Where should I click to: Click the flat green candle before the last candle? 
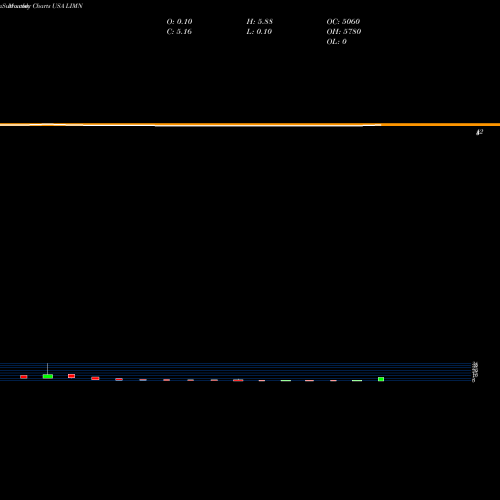click(x=357, y=380)
